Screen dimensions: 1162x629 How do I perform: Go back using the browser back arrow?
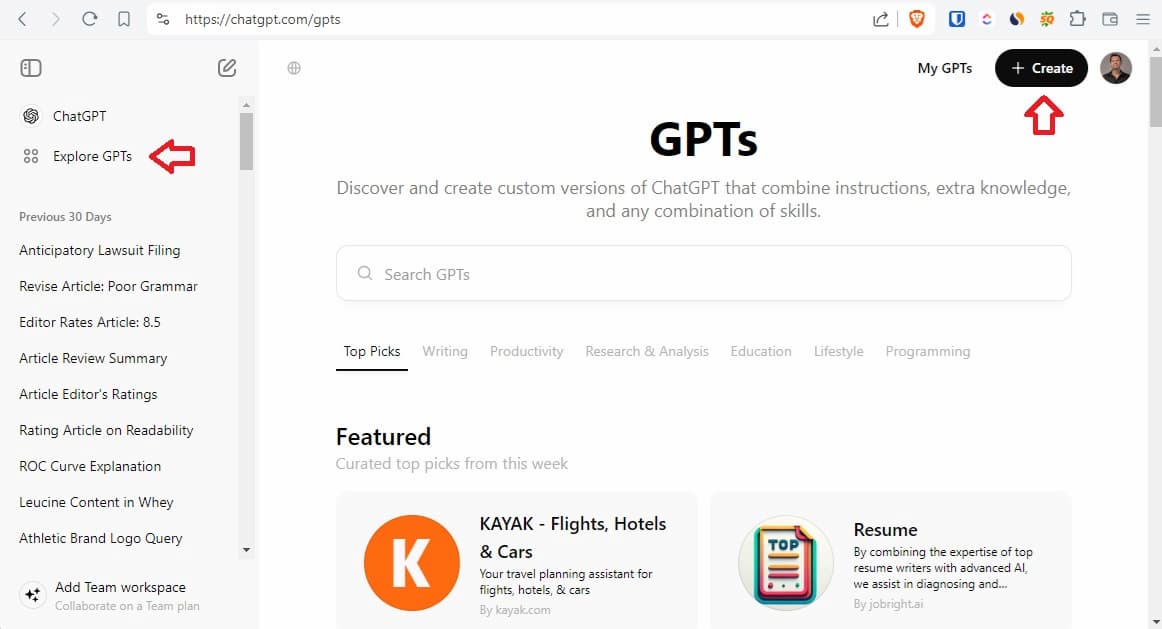tap(22, 19)
